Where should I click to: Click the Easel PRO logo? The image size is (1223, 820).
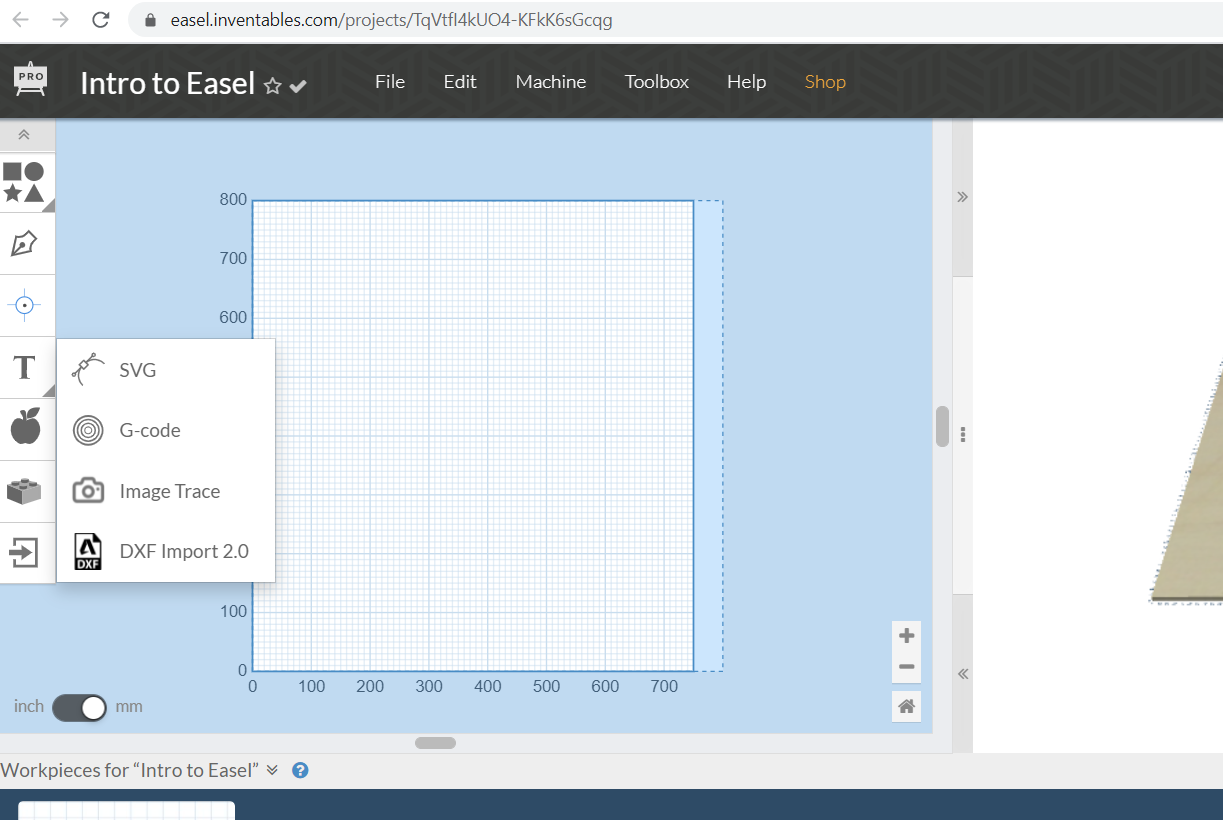[x=30, y=80]
